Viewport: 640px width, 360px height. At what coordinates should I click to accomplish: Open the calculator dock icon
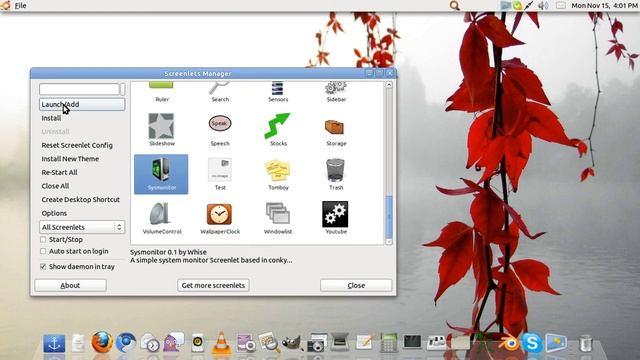[x=389, y=342]
